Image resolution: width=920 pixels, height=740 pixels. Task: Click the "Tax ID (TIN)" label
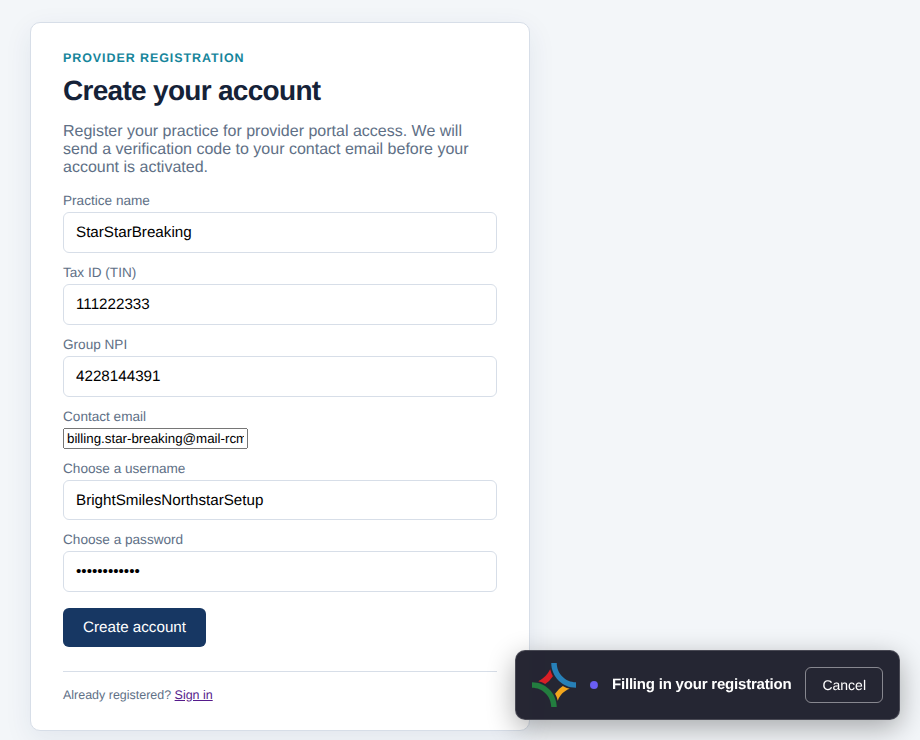tap(100, 272)
